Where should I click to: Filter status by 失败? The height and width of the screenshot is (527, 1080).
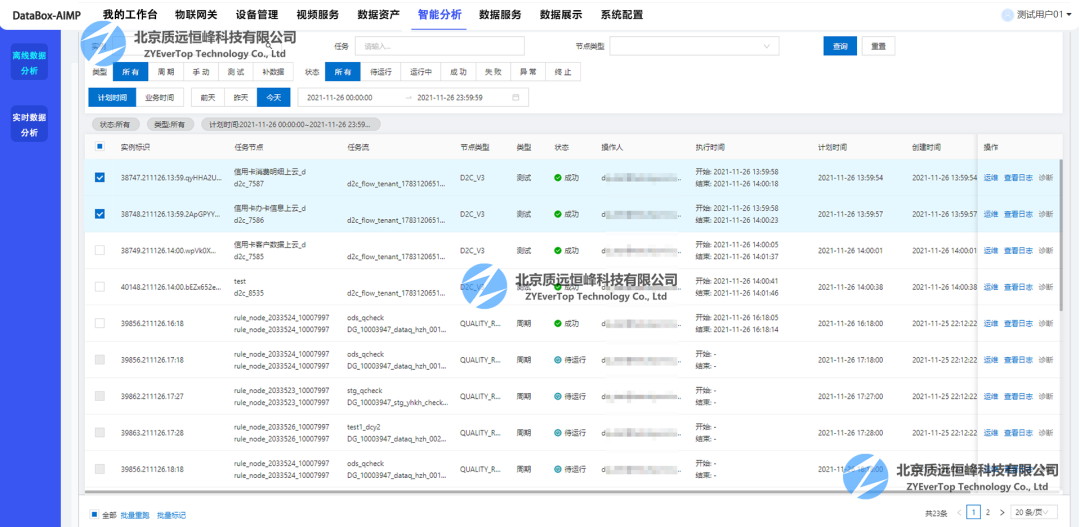(493, 72)
